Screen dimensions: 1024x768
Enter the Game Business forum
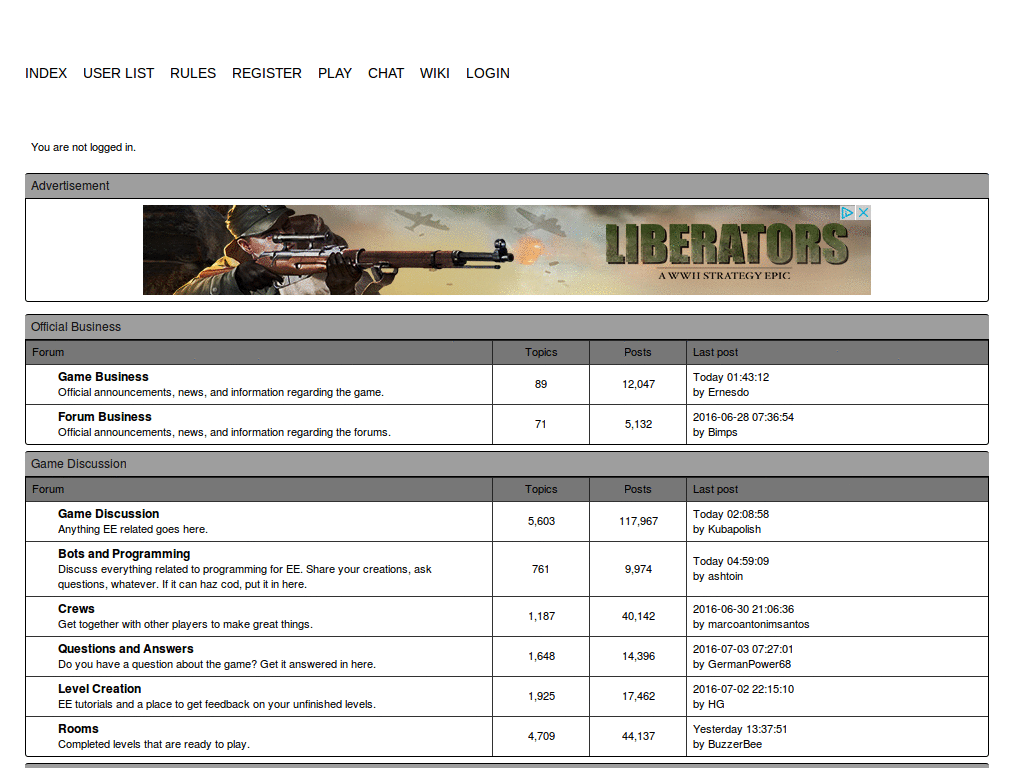[x=103, y=377]
